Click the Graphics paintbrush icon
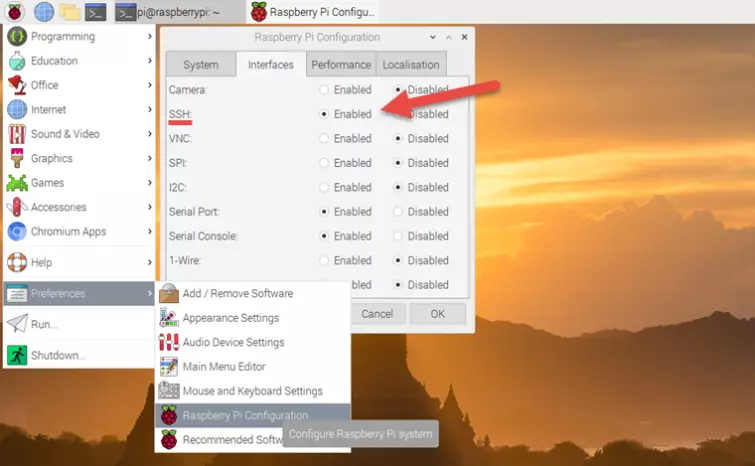The height and width of the screenshot is (466, 755). (x=17, y=158)
